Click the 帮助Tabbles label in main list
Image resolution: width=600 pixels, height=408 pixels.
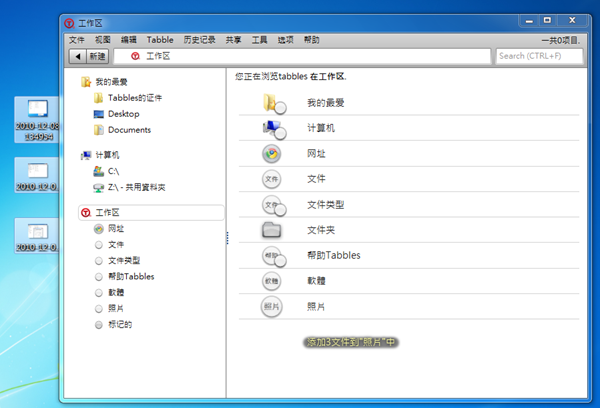tap(334, 255)
